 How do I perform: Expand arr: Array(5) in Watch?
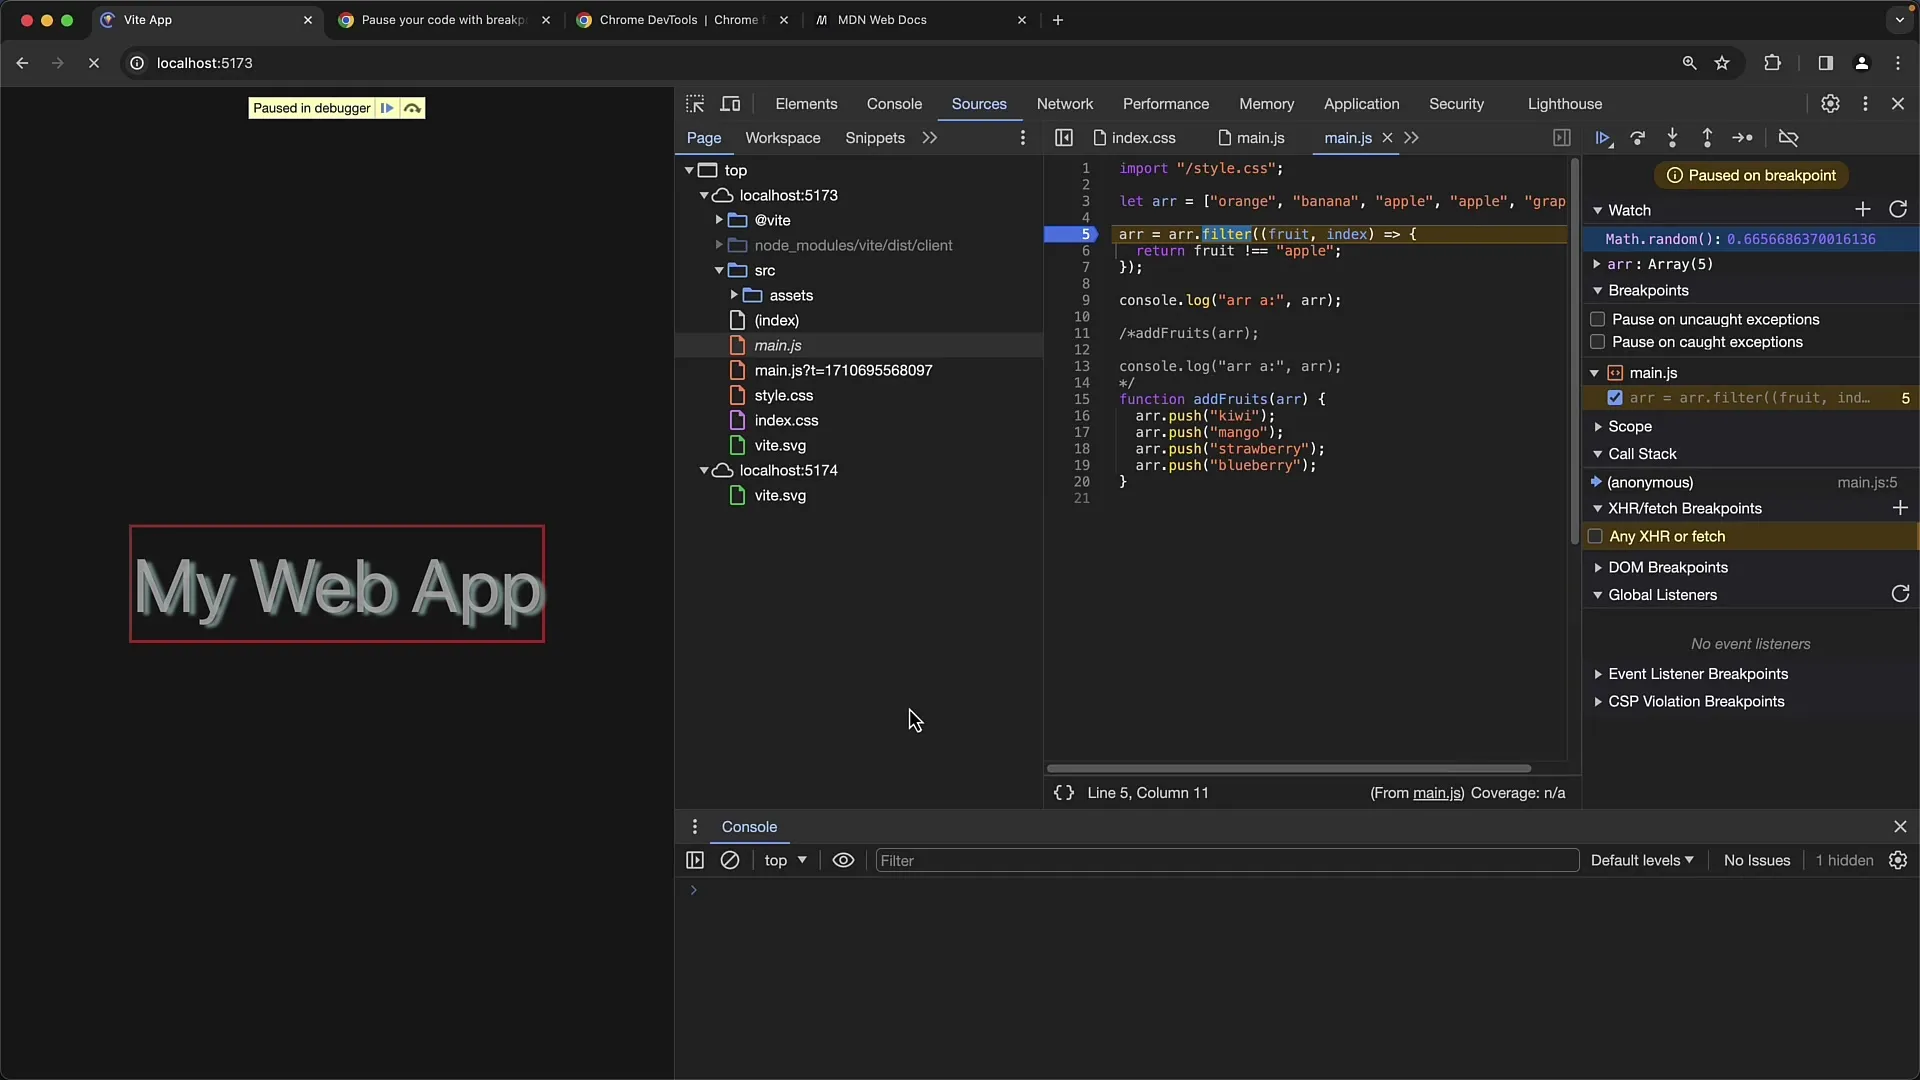(1597, 264)
